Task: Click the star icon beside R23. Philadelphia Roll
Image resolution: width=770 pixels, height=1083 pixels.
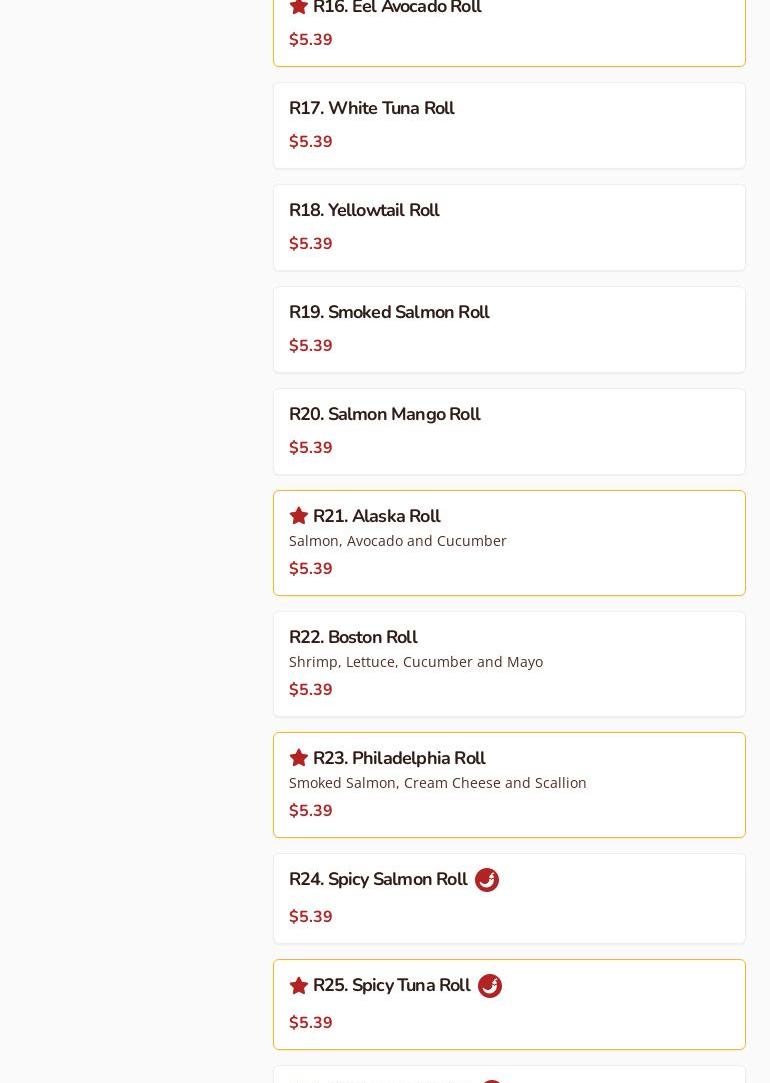Action: tap(298, 758)
